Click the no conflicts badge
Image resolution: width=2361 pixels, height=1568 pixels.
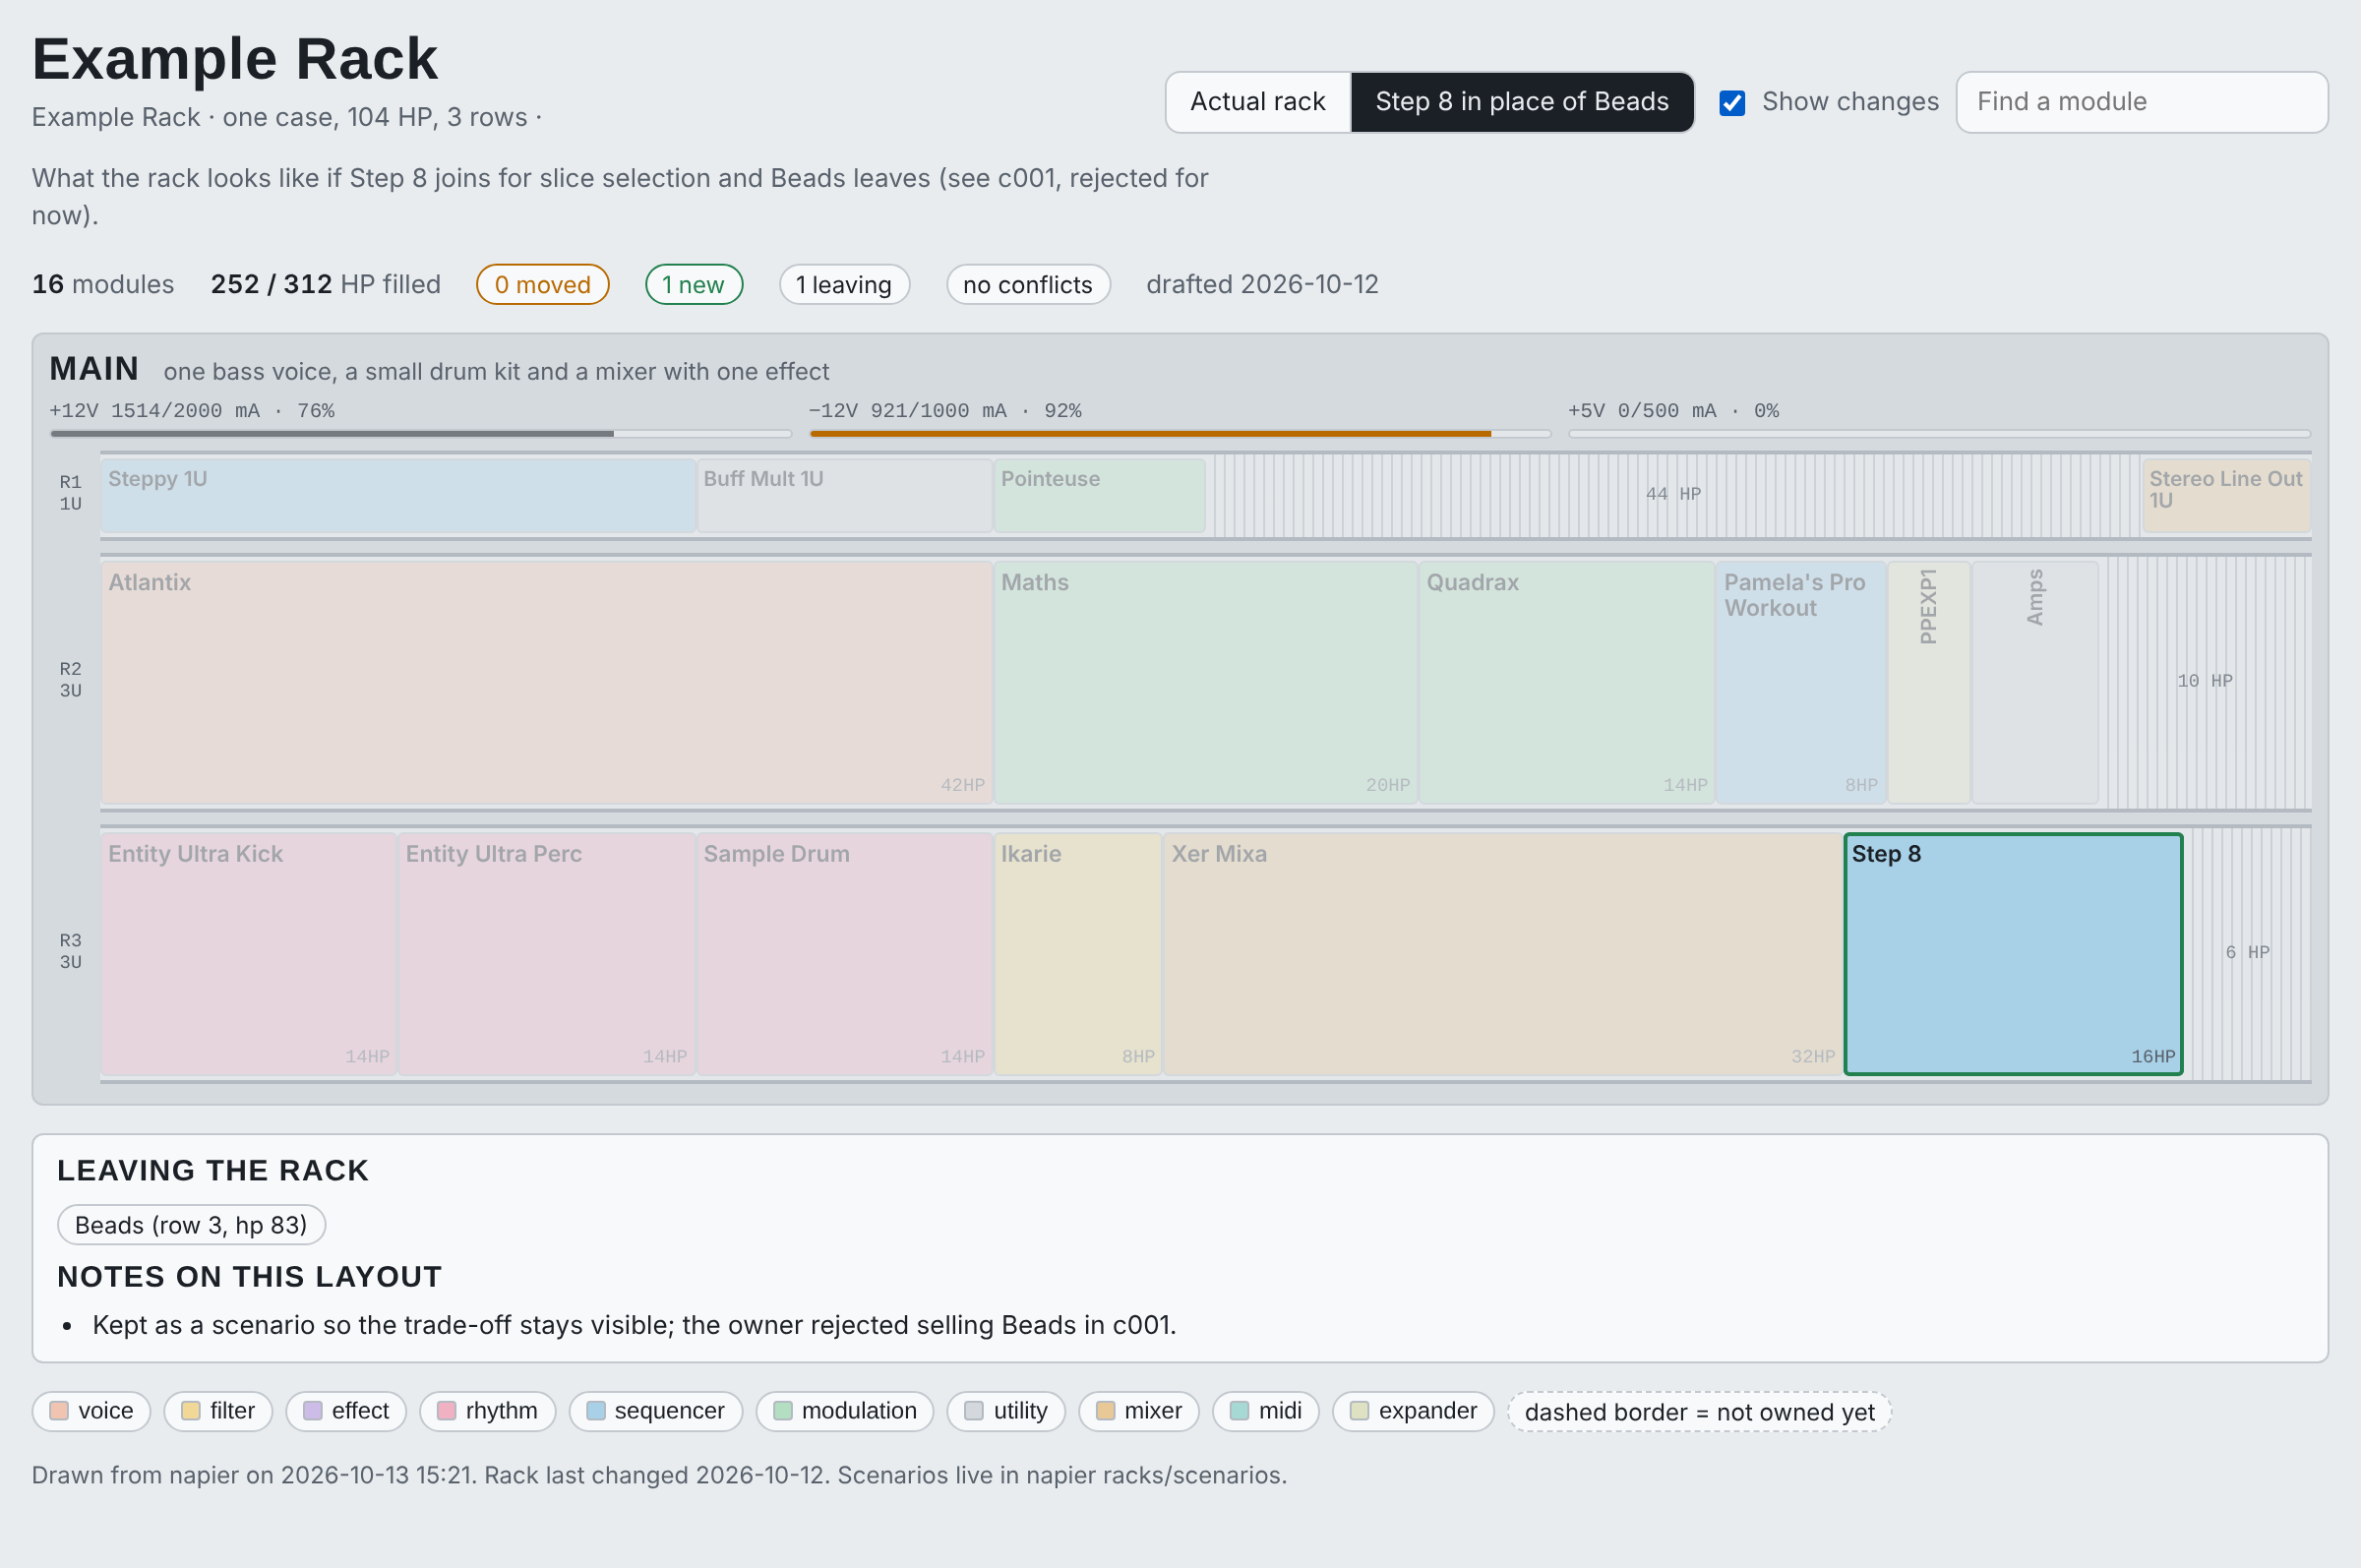pos(1027,285)
